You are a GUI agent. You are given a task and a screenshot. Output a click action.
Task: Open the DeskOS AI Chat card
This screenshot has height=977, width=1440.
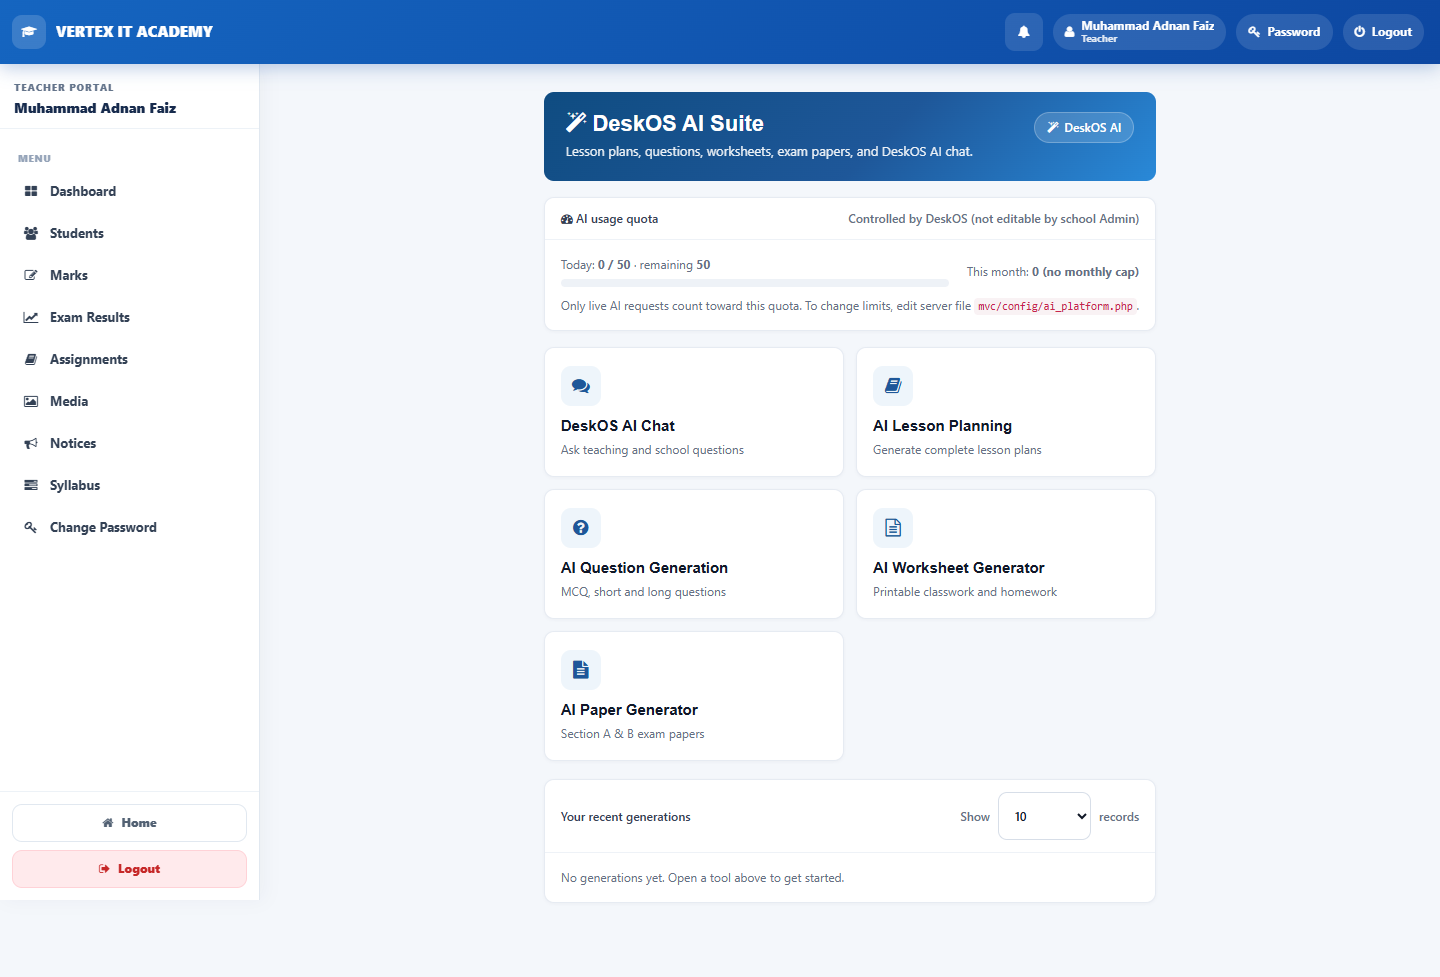pyautogui.click(x=694, y=412)
